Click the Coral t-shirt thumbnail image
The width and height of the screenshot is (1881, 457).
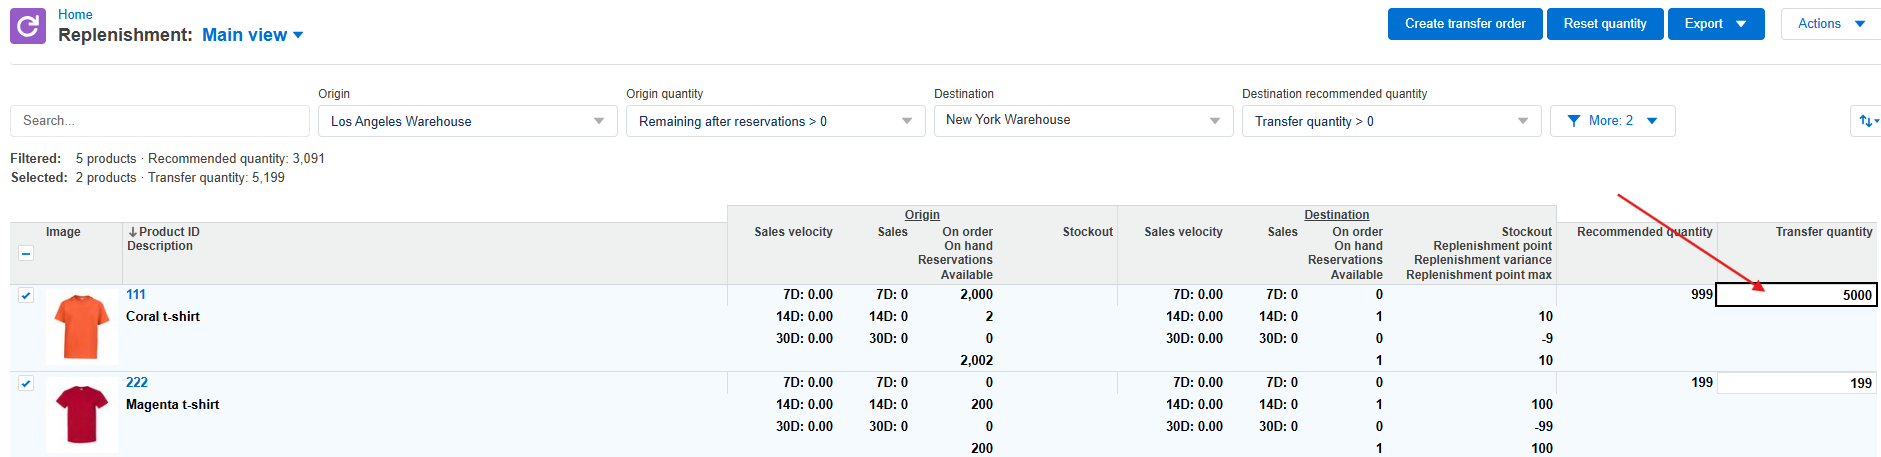pos(82,327)
